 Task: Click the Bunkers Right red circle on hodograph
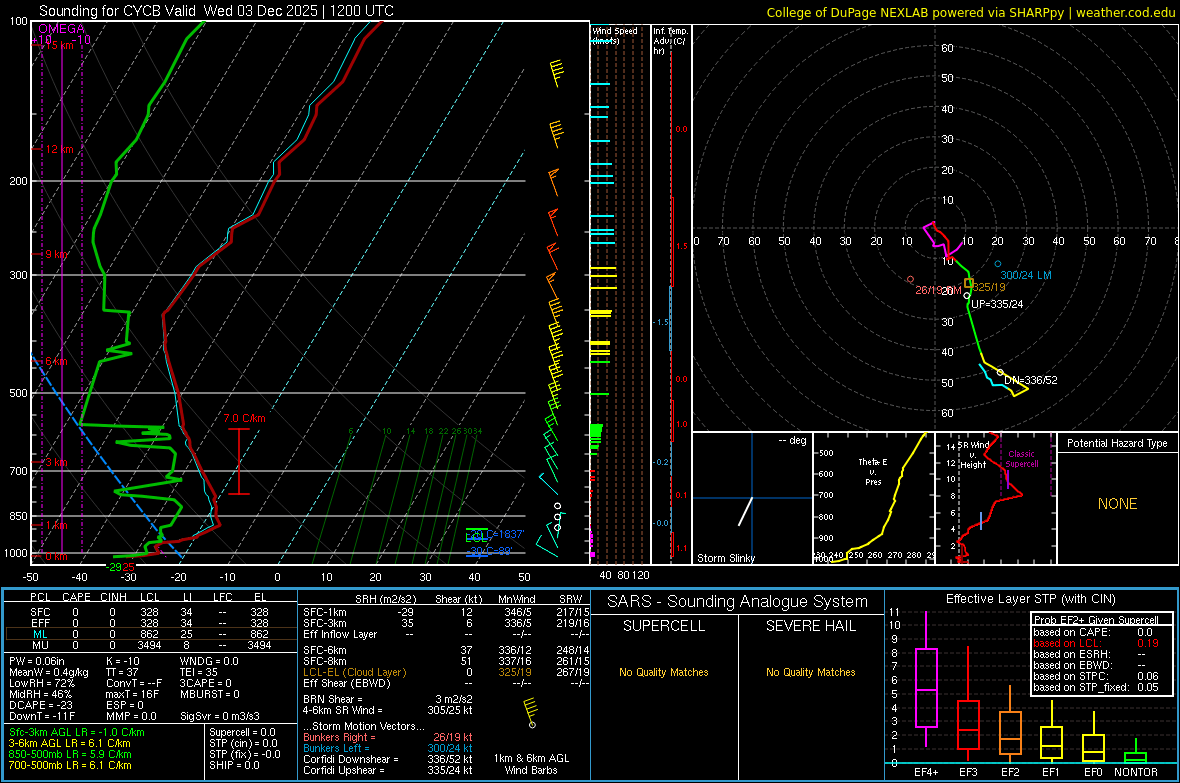(x=911, y=279)
